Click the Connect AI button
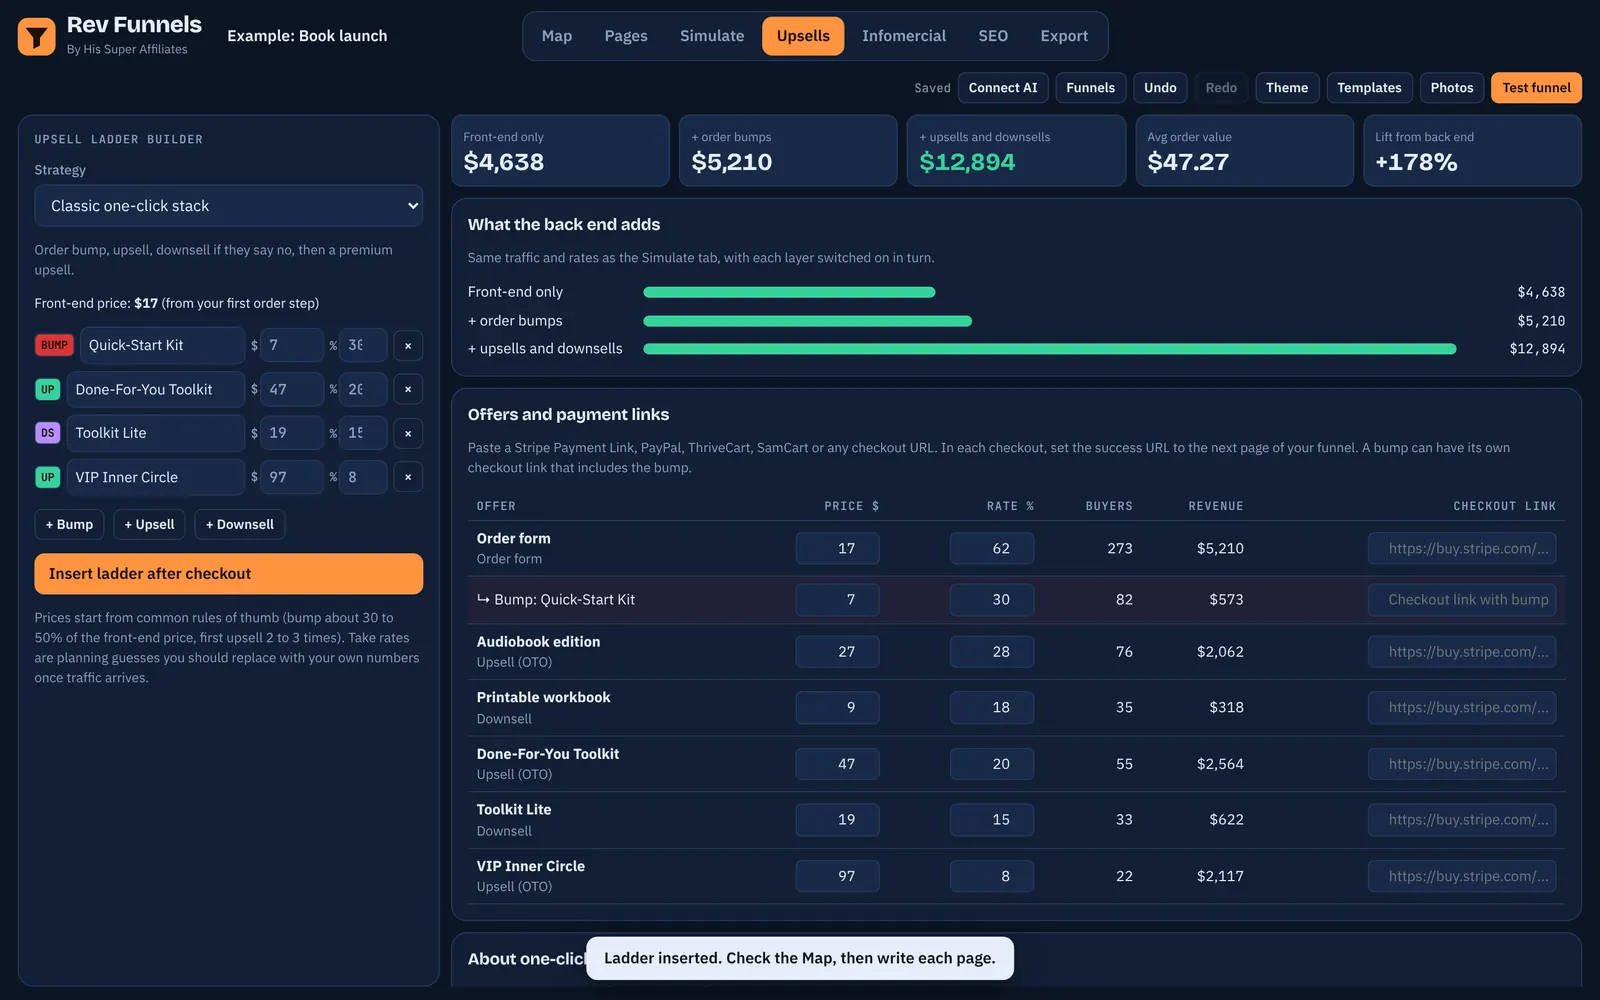The image size is (1600, 1000). click(x=1003, y=88)
